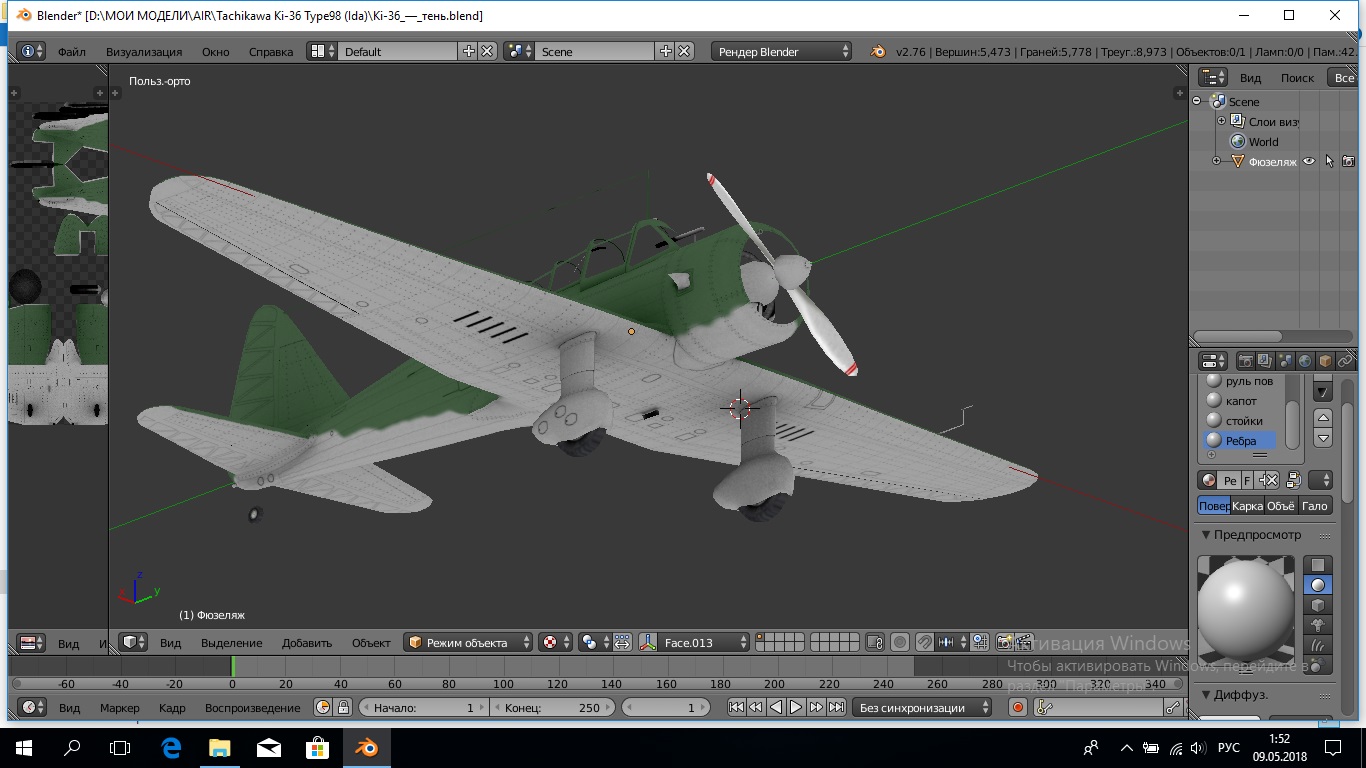
Task: Open the screen layout browse icon
Action: 322,51
